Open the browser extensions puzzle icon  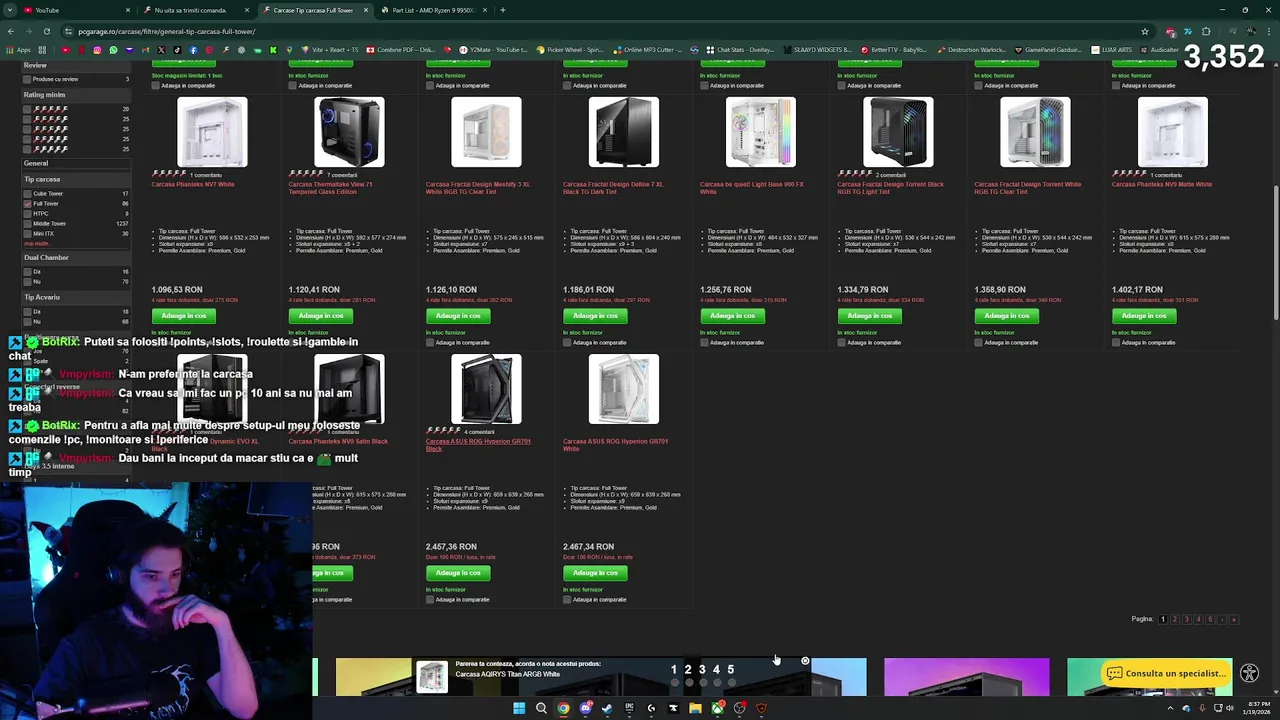coord(1206,31)
